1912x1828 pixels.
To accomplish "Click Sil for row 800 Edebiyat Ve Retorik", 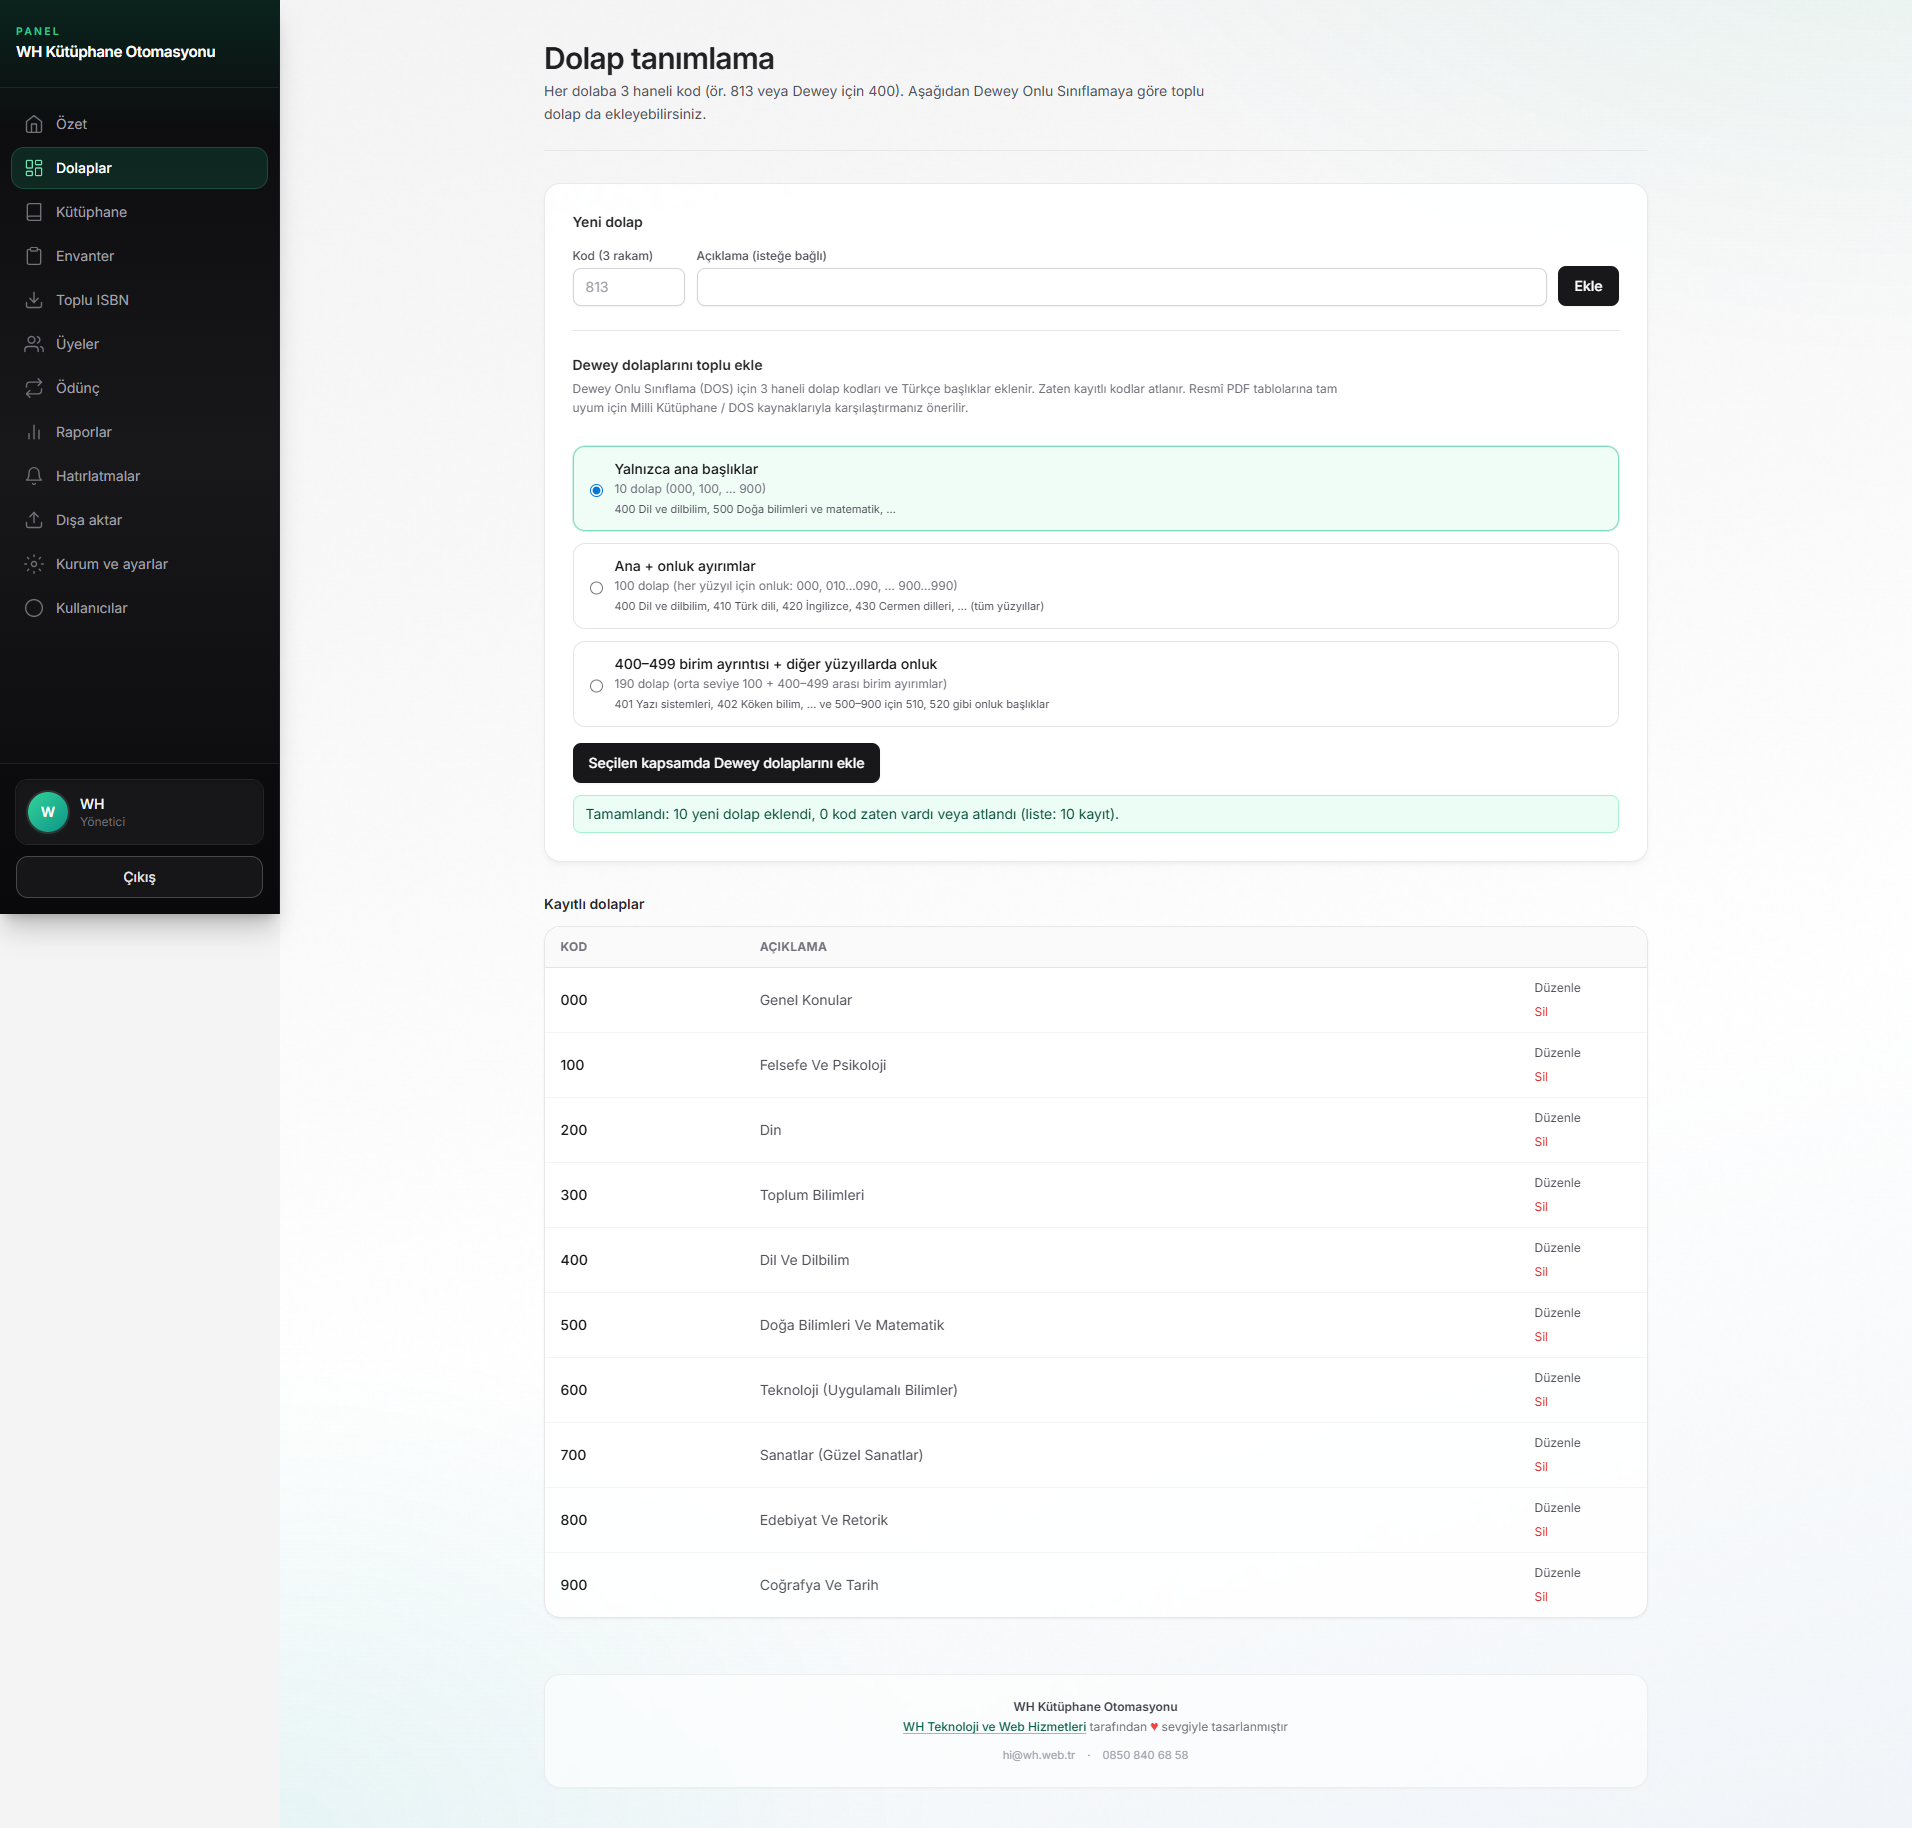I will coord(1541,1532).
